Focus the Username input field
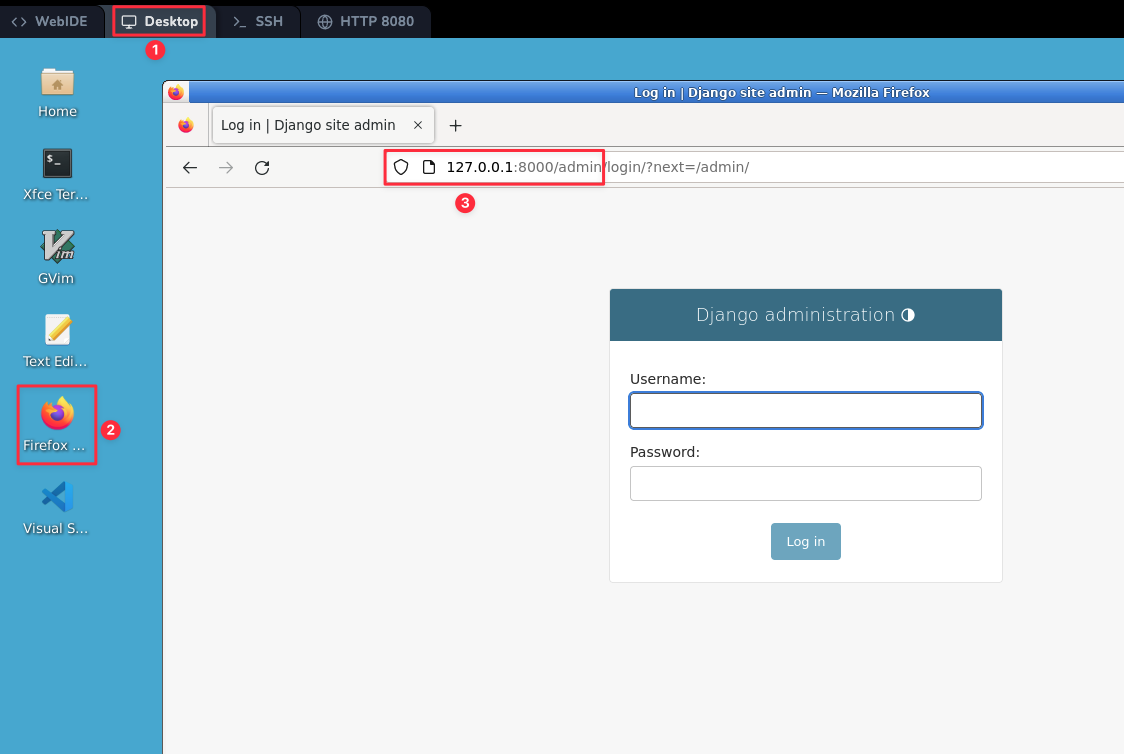 coord(805,411)
